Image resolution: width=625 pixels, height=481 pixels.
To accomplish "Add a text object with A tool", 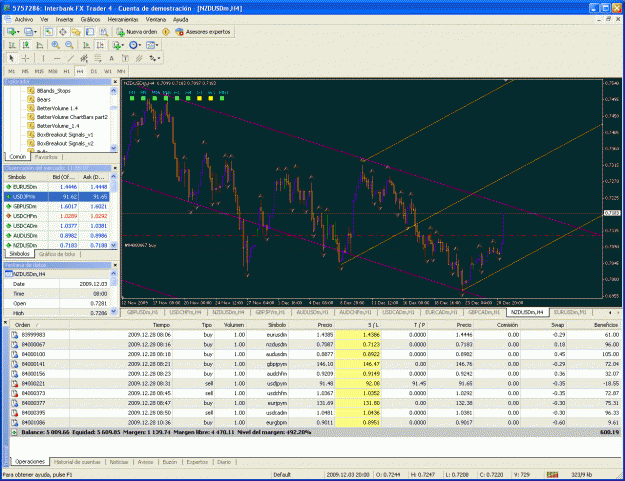I will (112, 58).
